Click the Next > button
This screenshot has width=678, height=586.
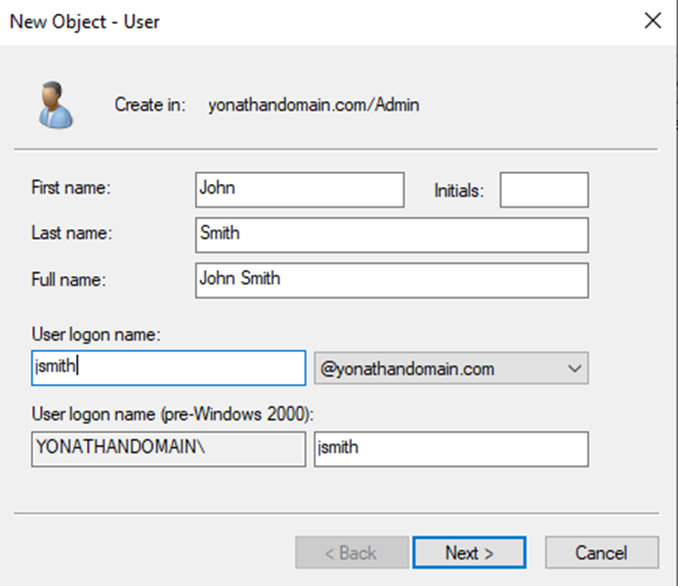point(469,553)
